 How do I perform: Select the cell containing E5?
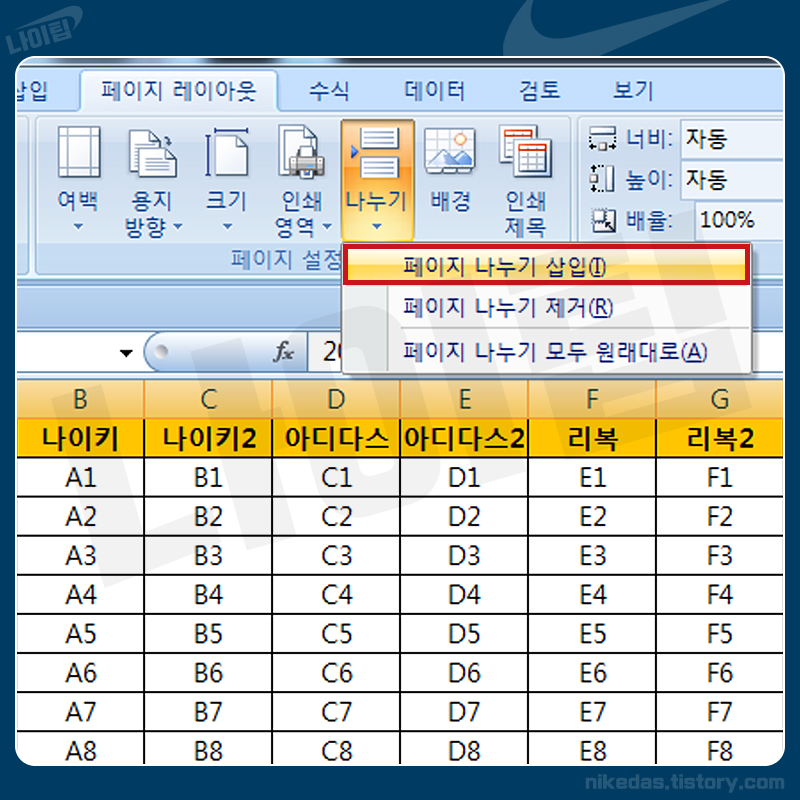point(592,634)
